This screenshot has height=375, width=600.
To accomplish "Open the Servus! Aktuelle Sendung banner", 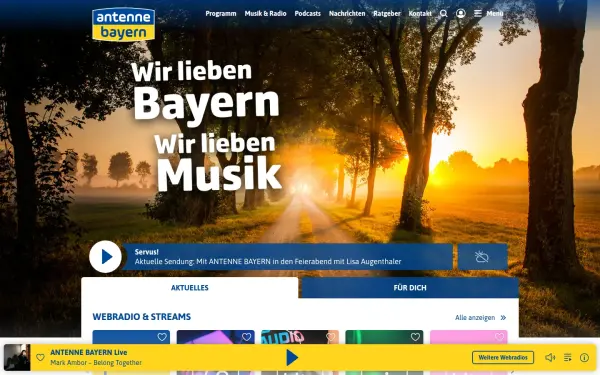I will (287, 257).
